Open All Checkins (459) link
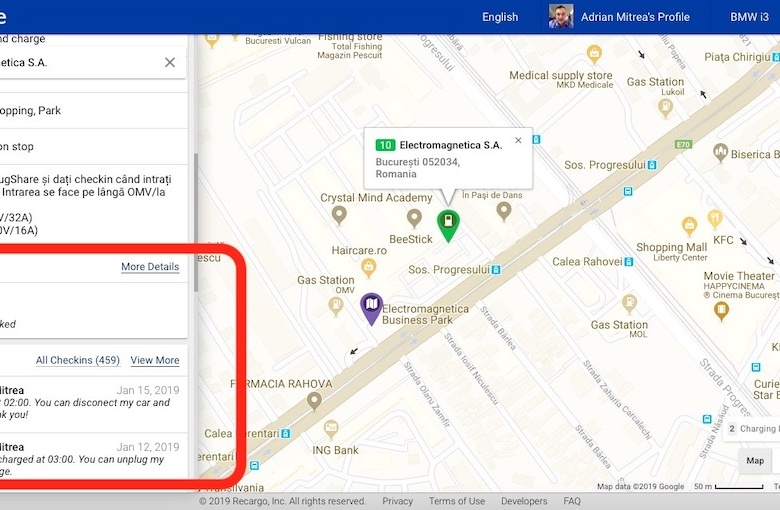The width and height of the screenshot is (780, 510). coord(78,360)
